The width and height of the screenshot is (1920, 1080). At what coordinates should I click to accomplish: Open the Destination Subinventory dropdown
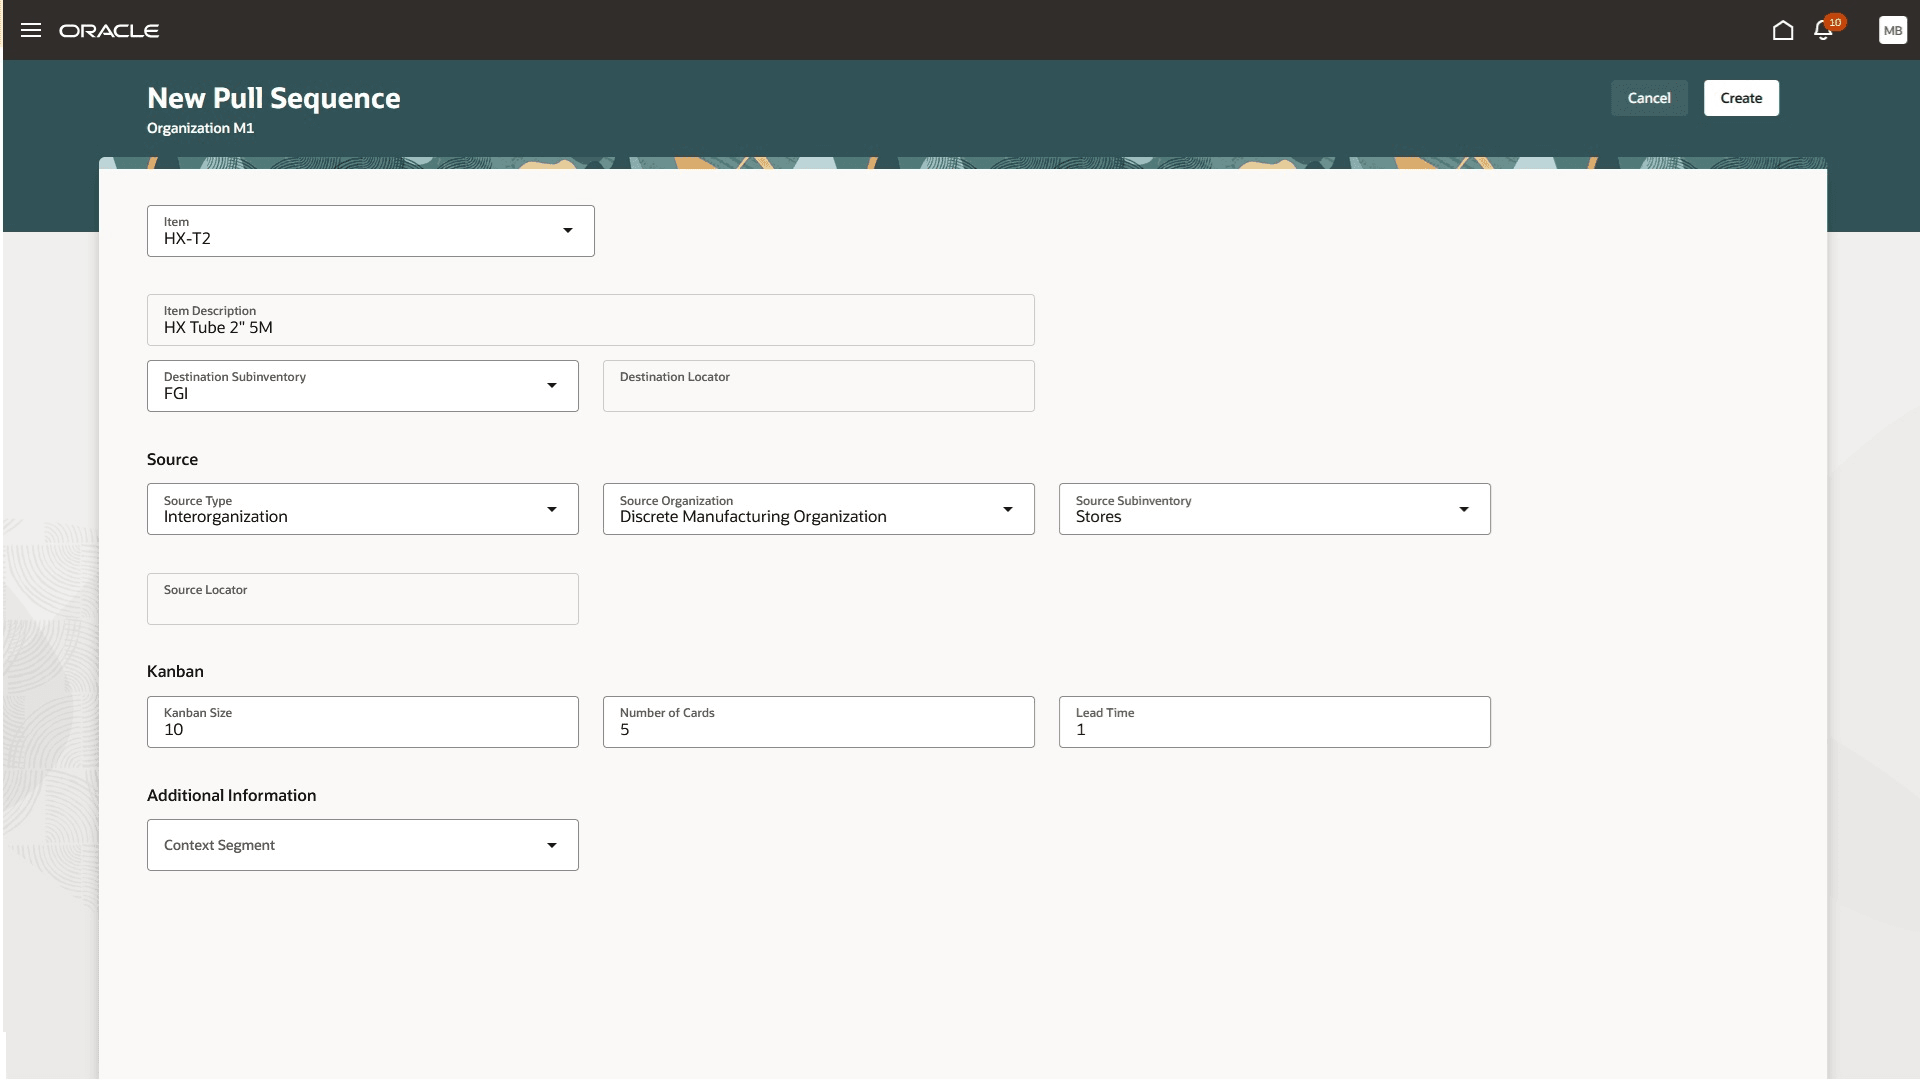click(x=552, y=386)
